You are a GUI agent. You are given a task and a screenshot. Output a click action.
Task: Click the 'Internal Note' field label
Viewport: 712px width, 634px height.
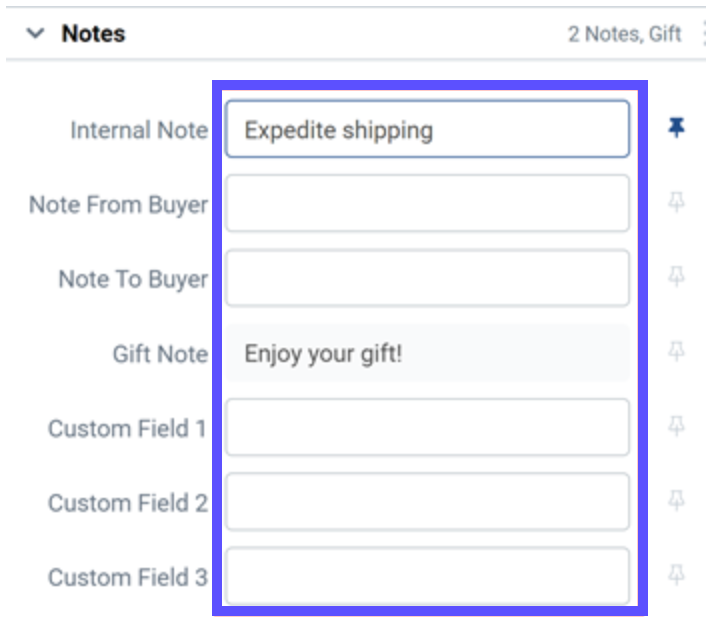pos(138,130)
